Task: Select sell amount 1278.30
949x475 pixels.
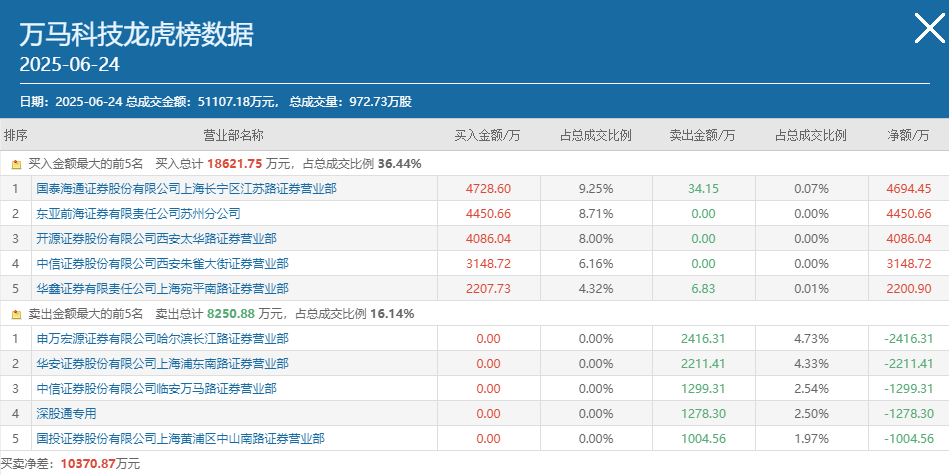Action: click(x=703, y=414)
